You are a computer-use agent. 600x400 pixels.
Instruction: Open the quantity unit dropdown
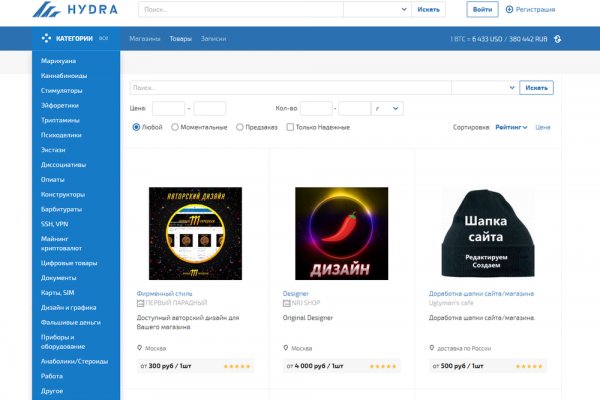(387, 108)
